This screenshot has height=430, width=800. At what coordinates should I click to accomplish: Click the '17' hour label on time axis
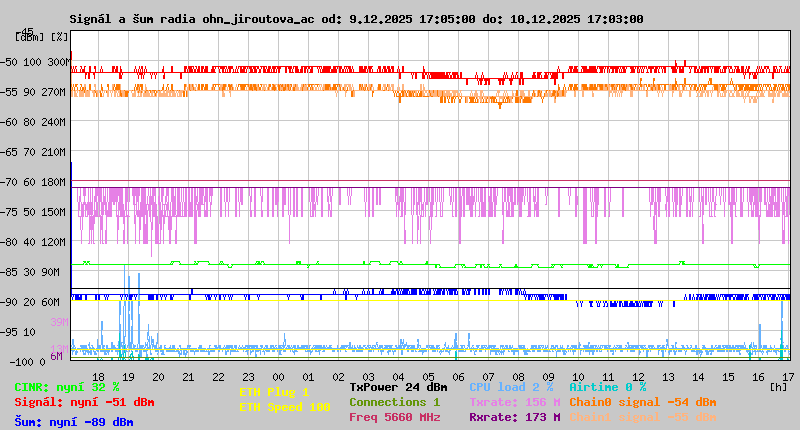[x=788, y=377]
